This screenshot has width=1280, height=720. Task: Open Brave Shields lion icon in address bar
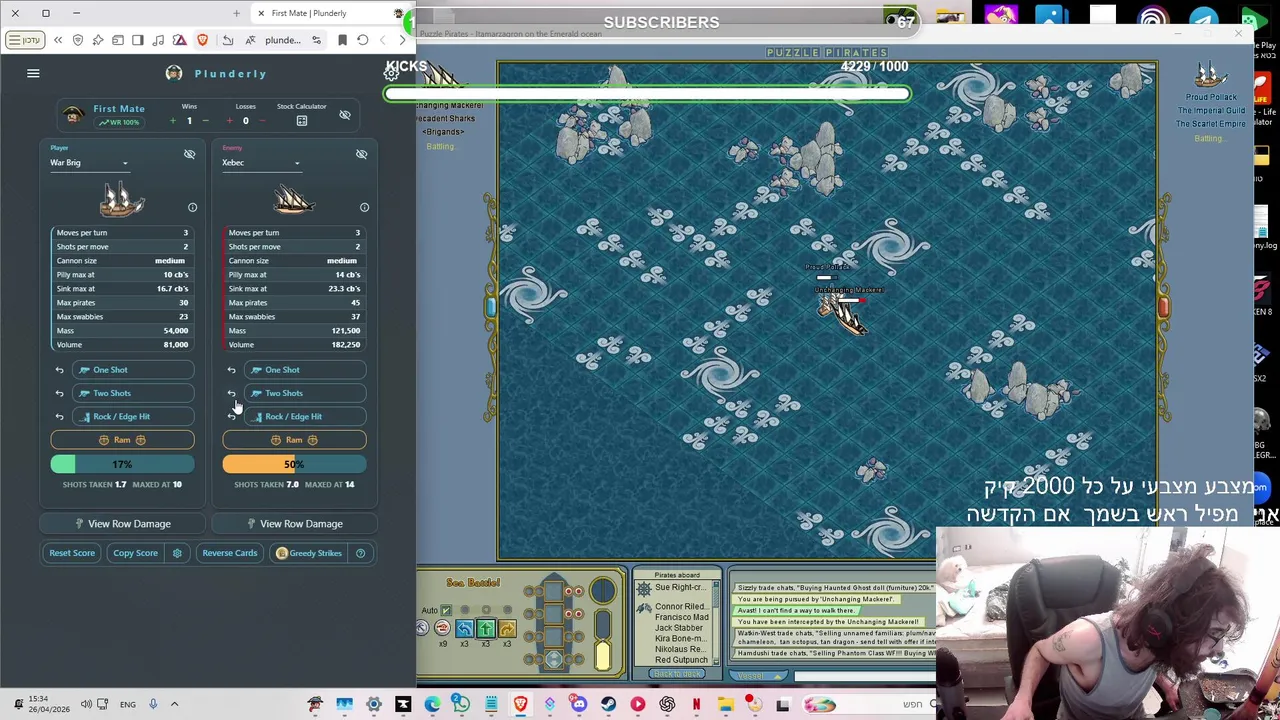[x=203, y=40]
